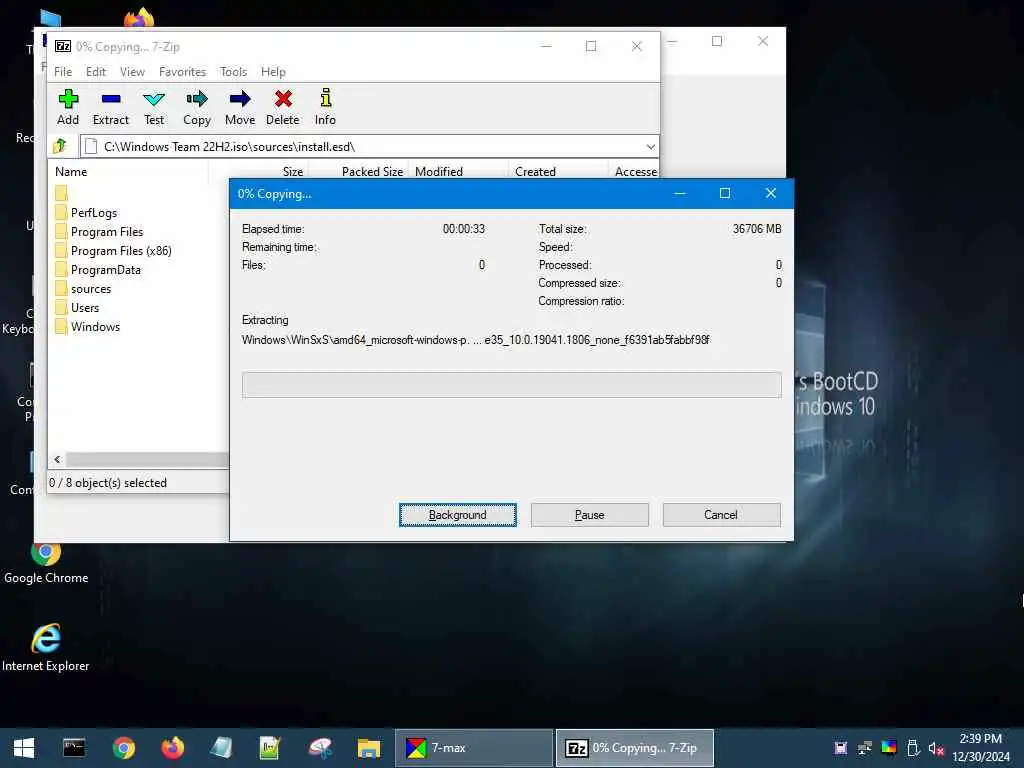Image resolution: width=1024 pixels, height=768 pixels.
Task: Click the Extract toolbar icon
Action: (111, 107)
